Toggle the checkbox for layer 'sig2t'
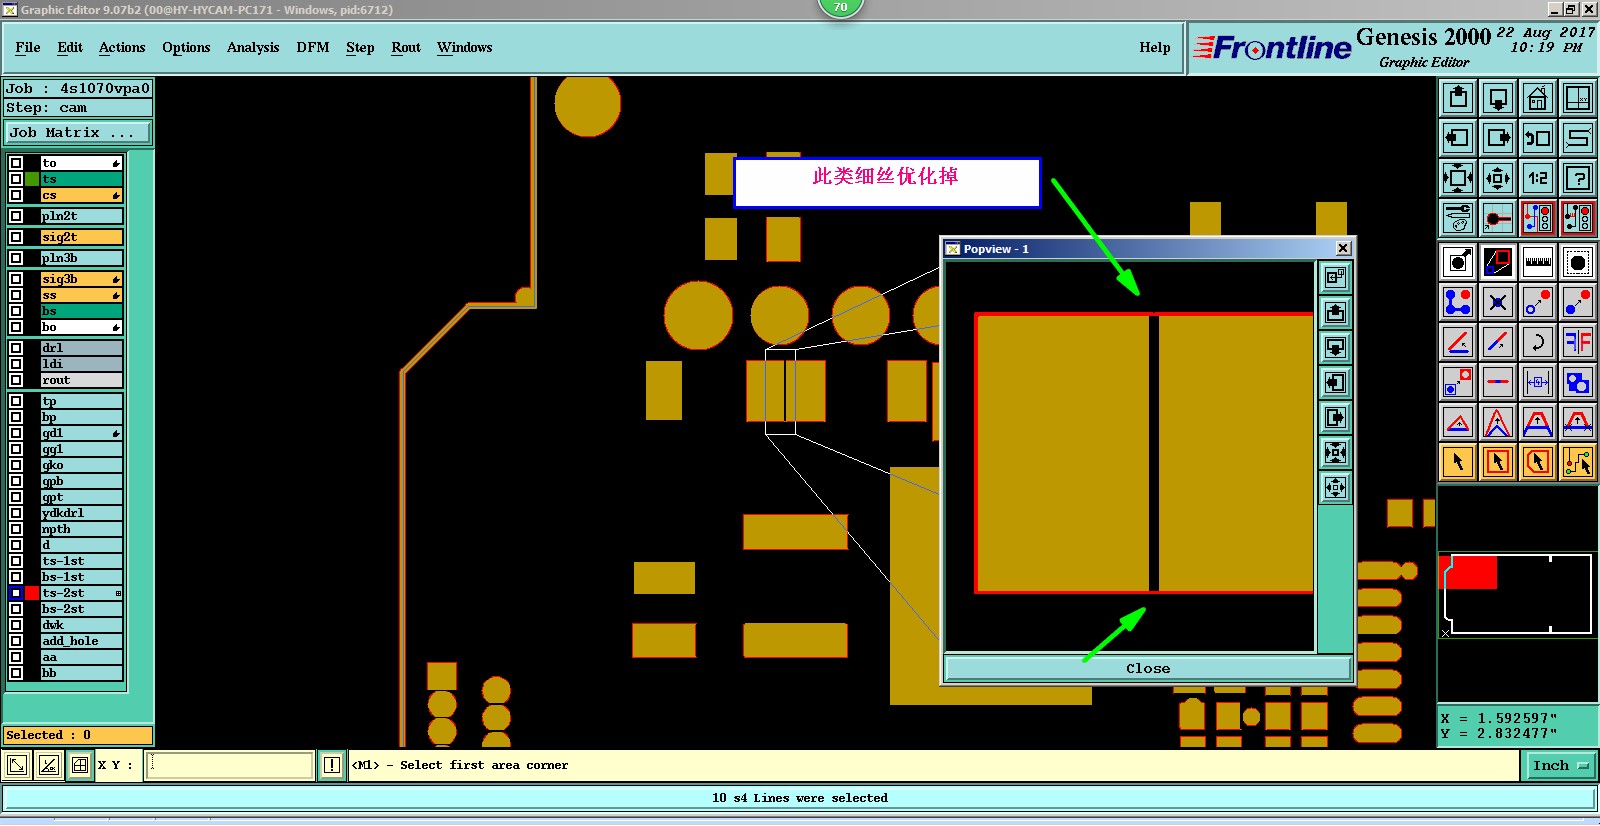Viewport: 1600px width, 826px height. [16, 237]
